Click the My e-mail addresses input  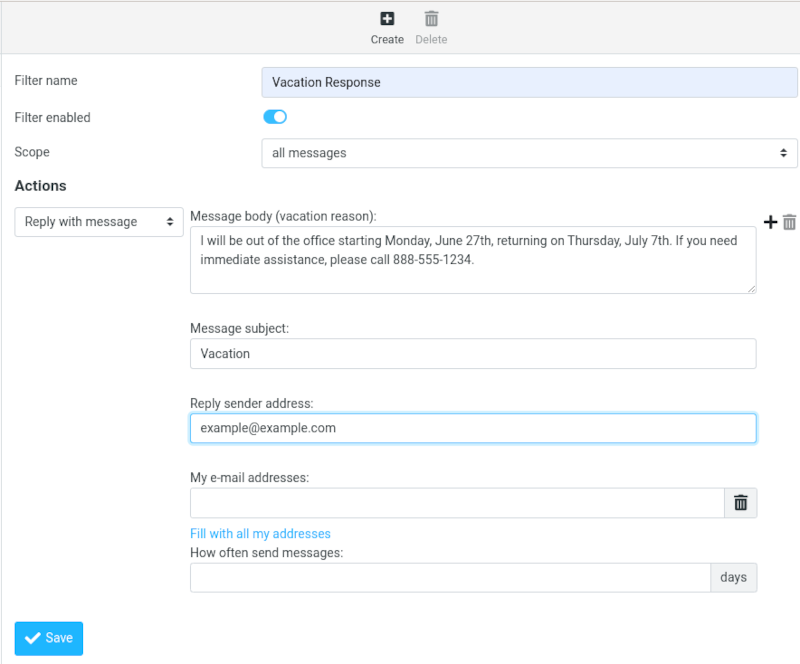tap(457, 503)
